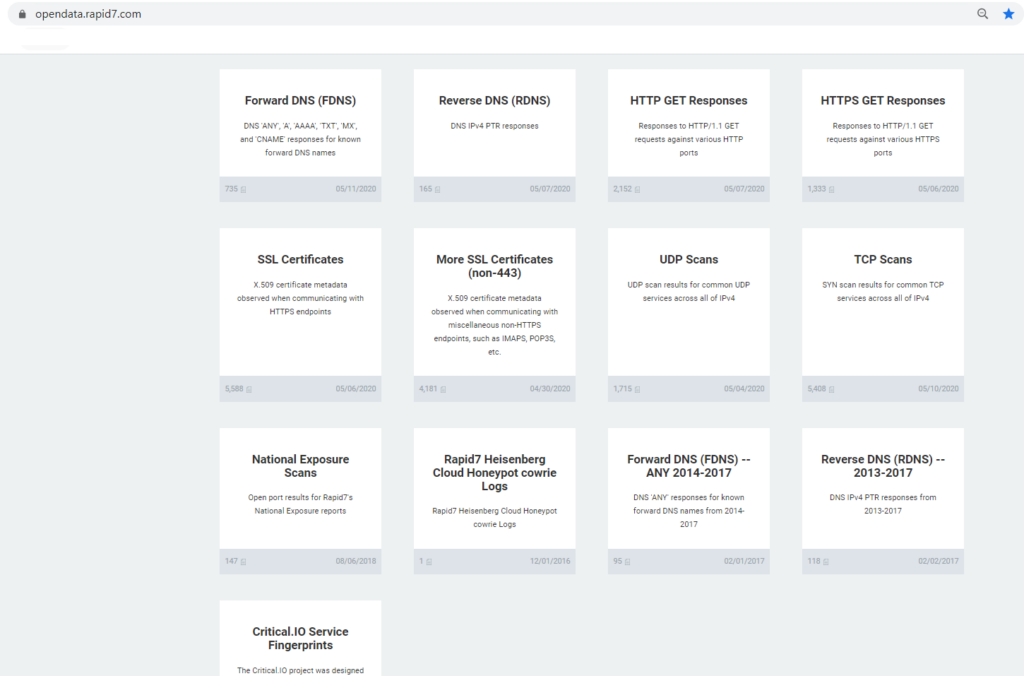The width and height of the screenshot is (1024, 676).
Task: Click the file count icon on Forward DNS card
Action: point(241,189)
